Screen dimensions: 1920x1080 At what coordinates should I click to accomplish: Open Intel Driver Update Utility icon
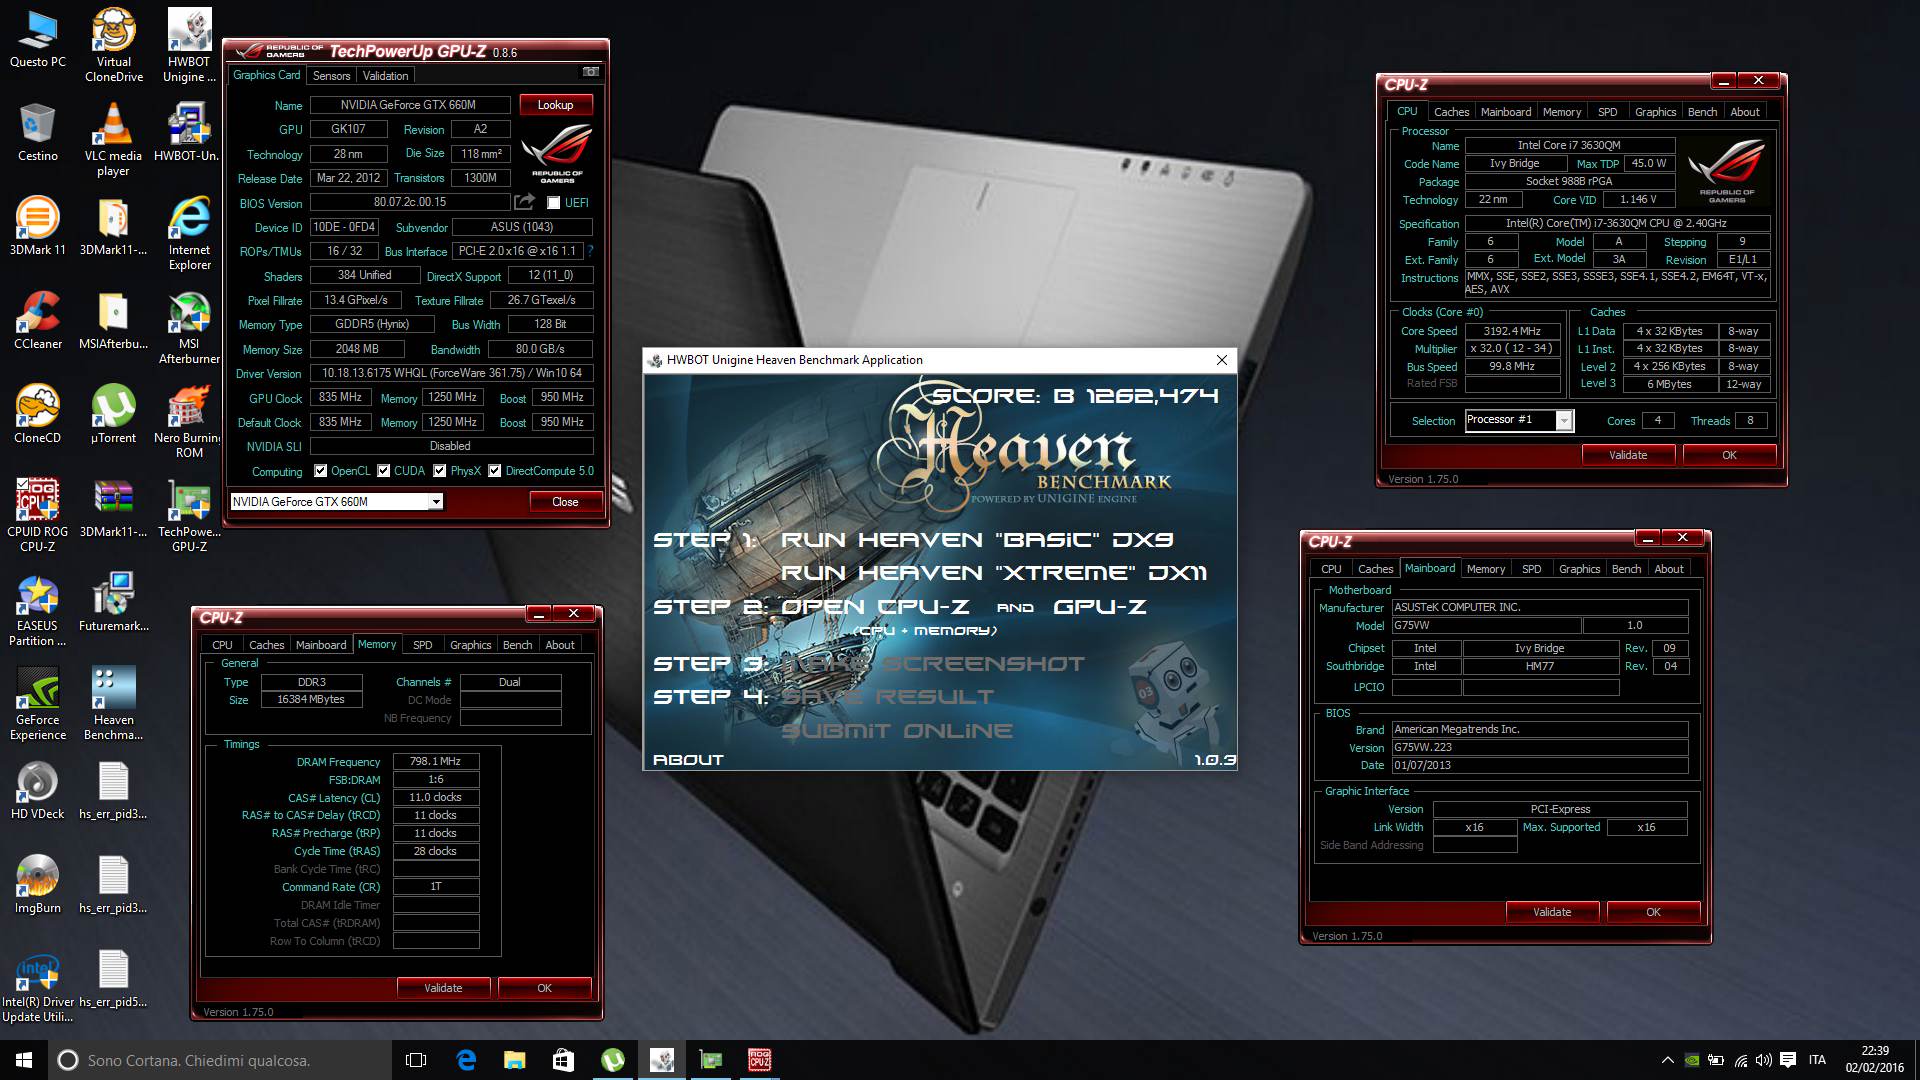click(x=38, y=986)
